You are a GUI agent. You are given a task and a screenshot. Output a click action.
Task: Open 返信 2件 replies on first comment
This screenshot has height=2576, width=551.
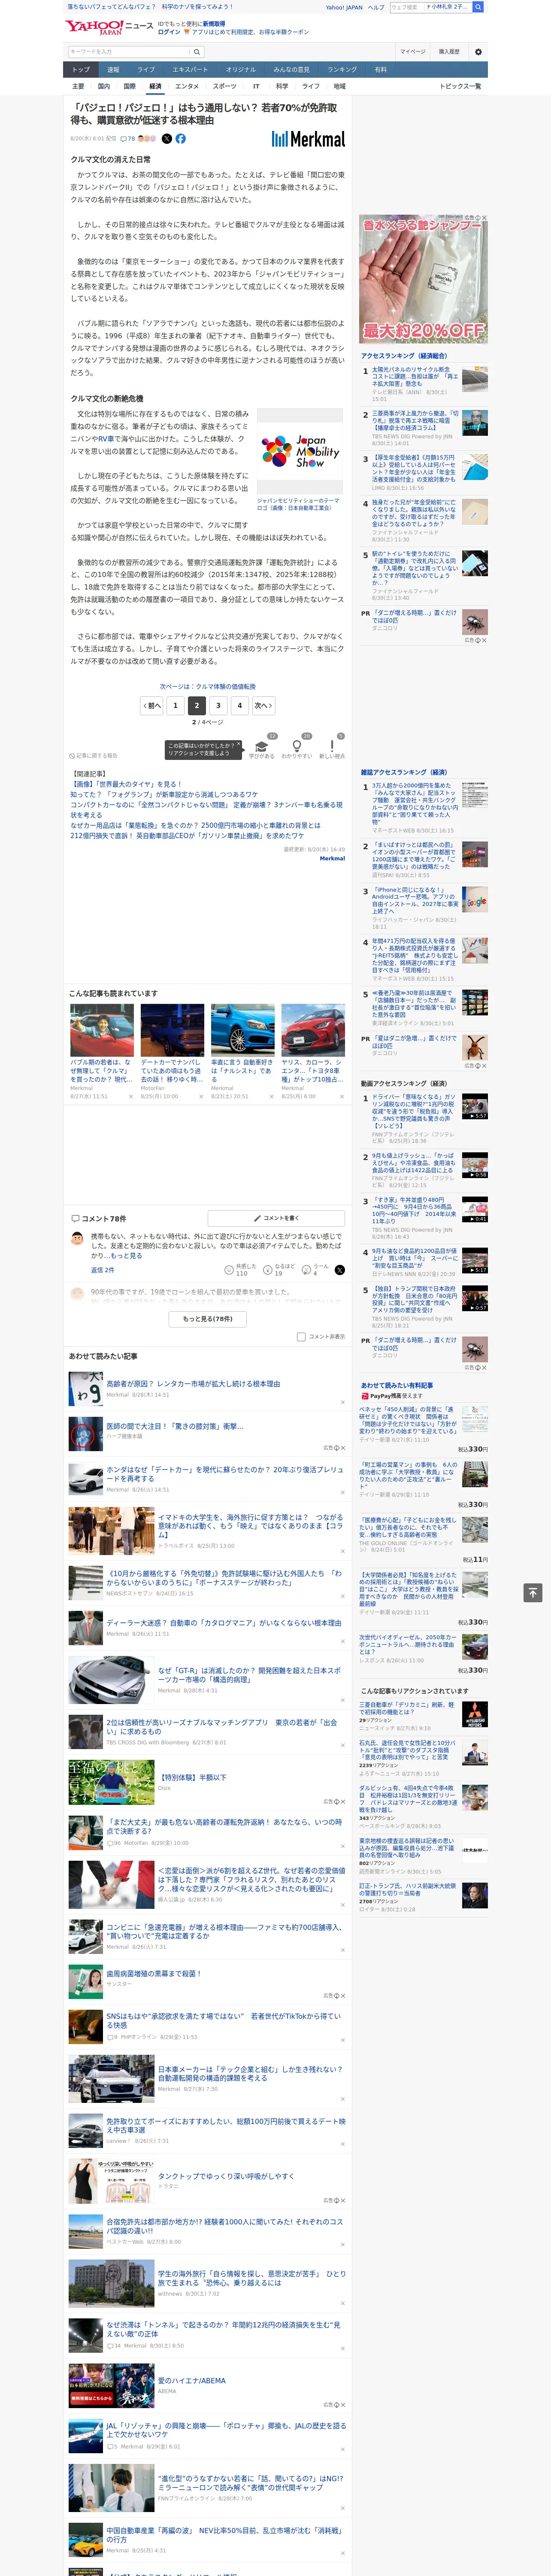pyautogui.click(x=103, y=1270)
